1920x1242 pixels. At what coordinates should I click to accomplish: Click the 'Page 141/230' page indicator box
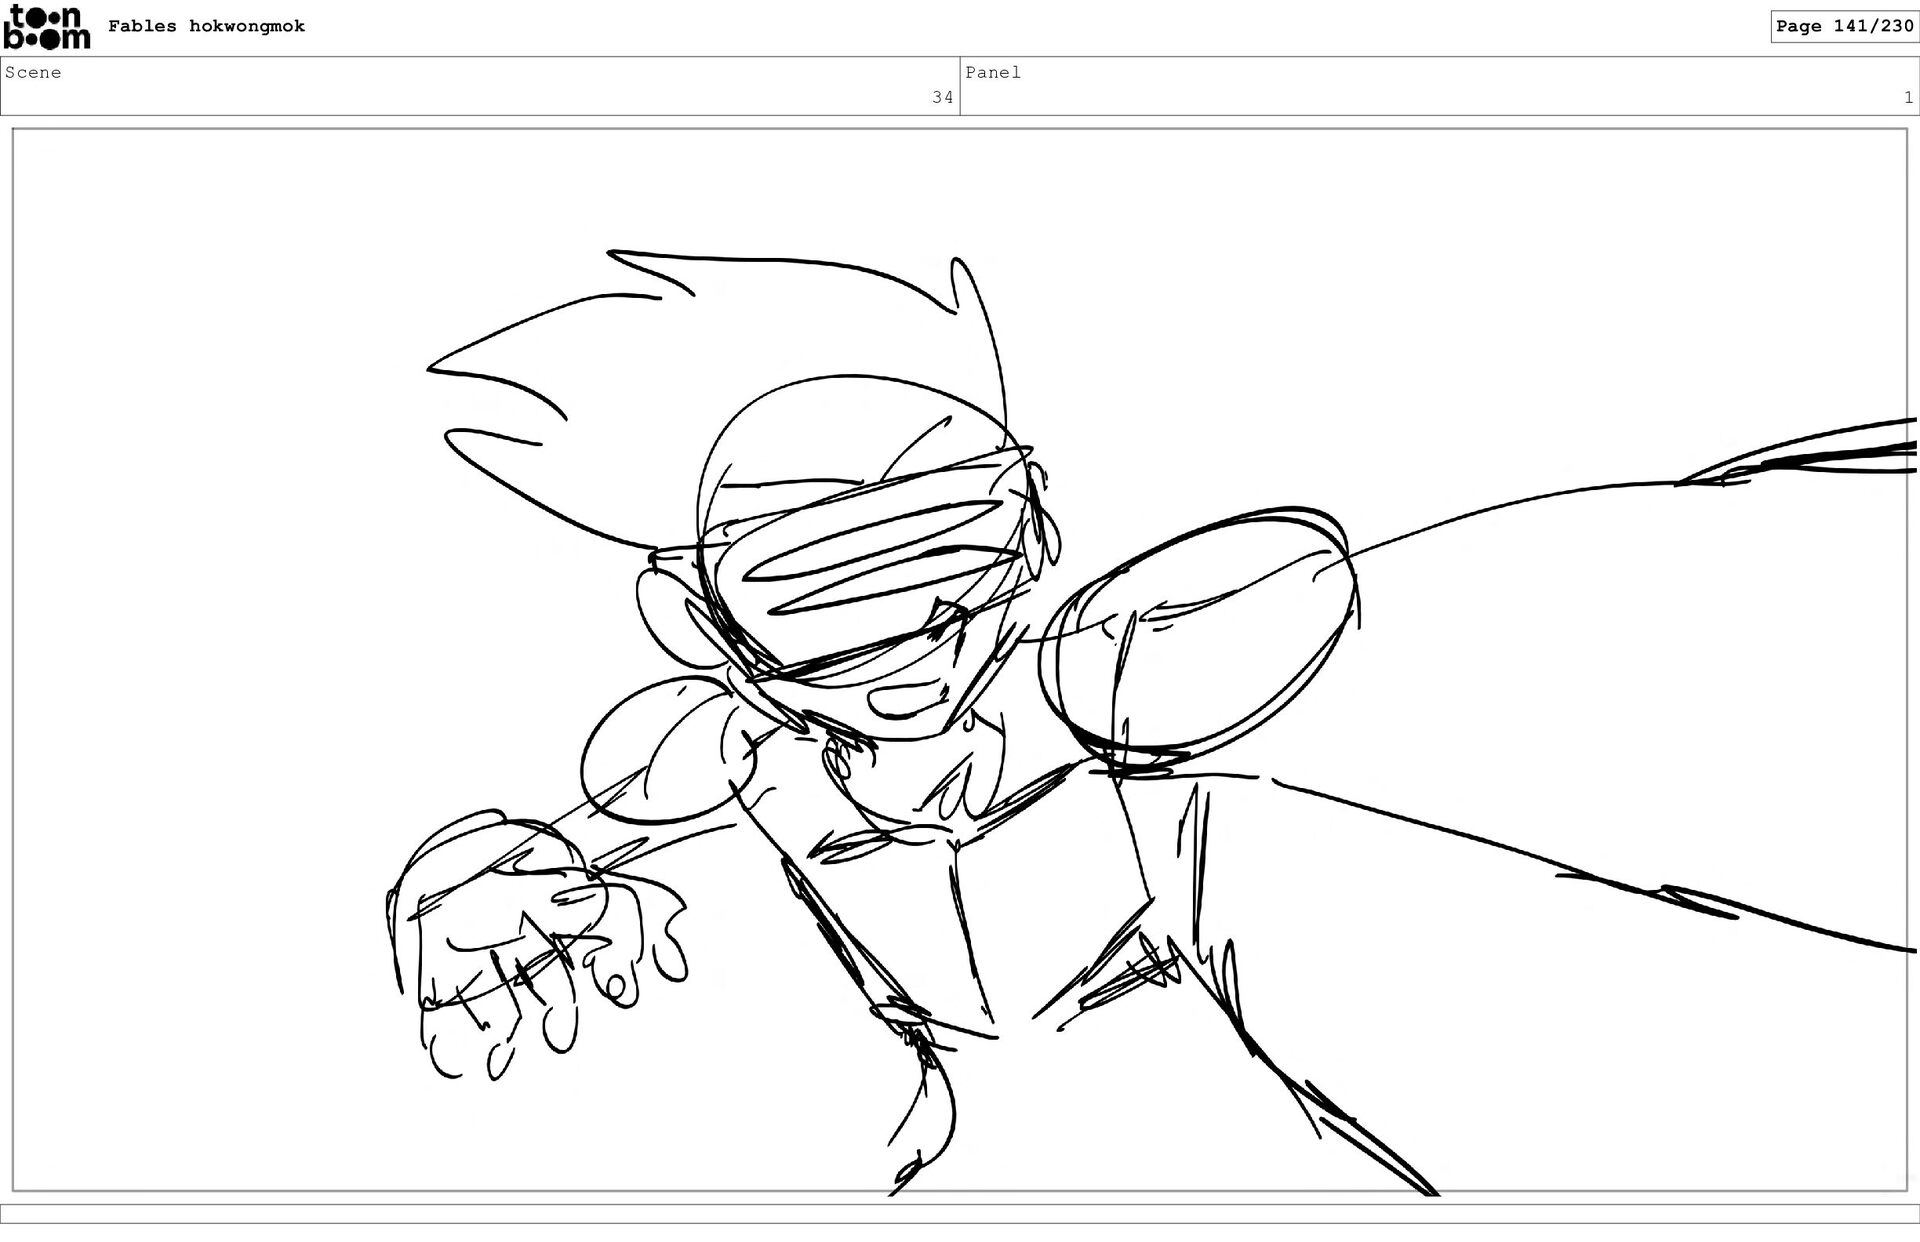1843,26
